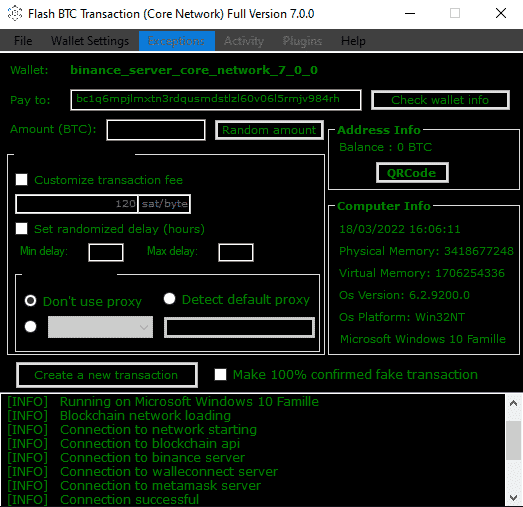The image size is (523, 507).
Task: Click the Os Platform: Win32NT line
Action: 402,317
